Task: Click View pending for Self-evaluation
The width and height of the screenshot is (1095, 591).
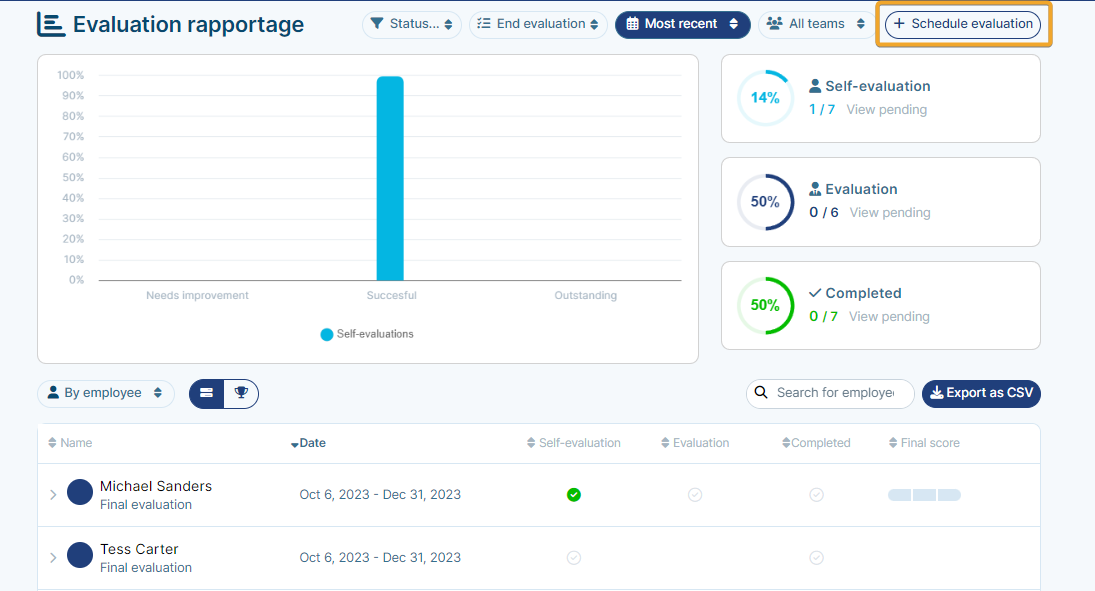Action: click(887, 110)
